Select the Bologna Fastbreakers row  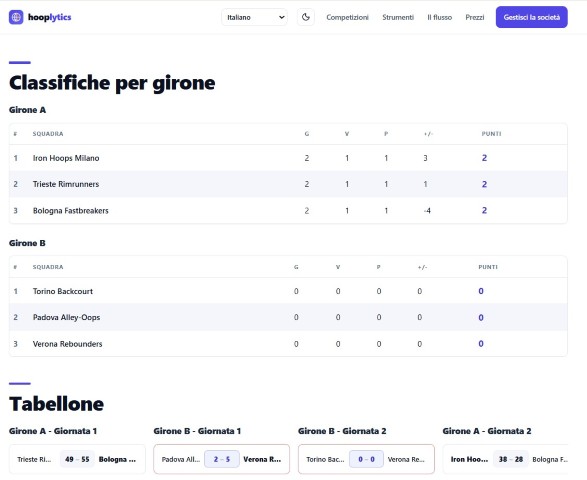point(288,210)
